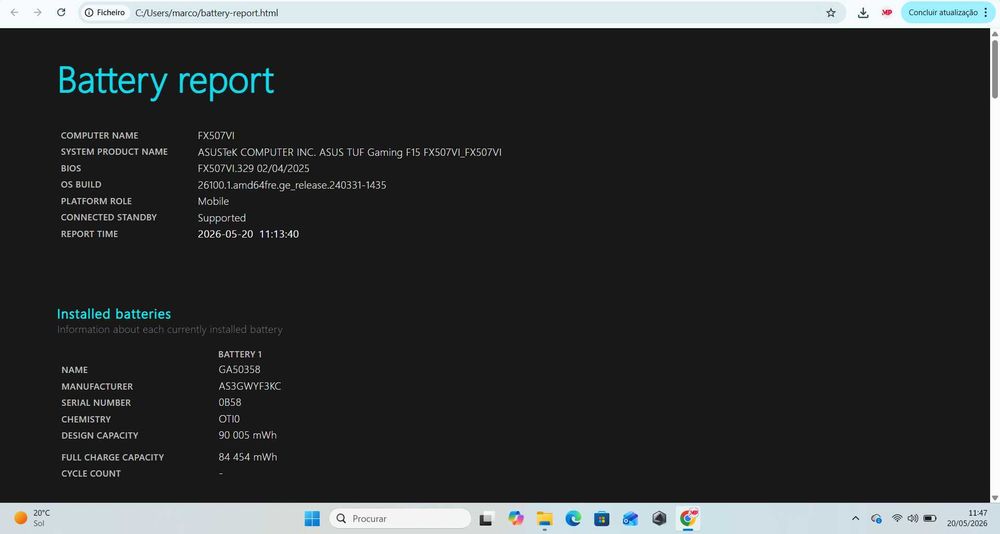Click the Chrome taskbar icon
The width and height of the screenshot is (1000, 534).
tap(688, 518)
